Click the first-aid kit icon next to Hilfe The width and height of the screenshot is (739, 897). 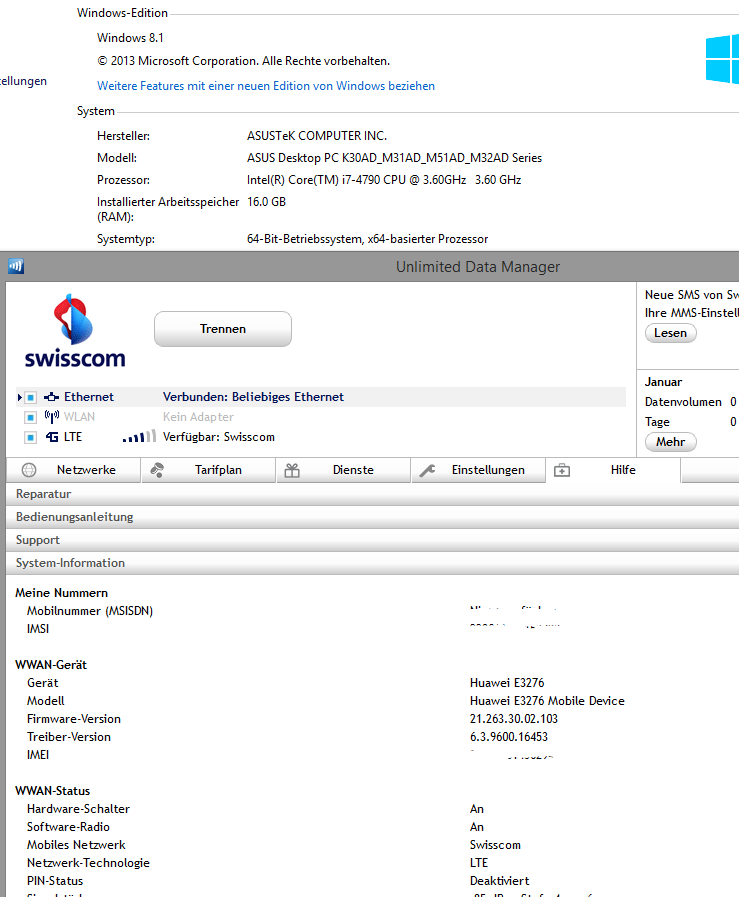[x=562, y=470]
